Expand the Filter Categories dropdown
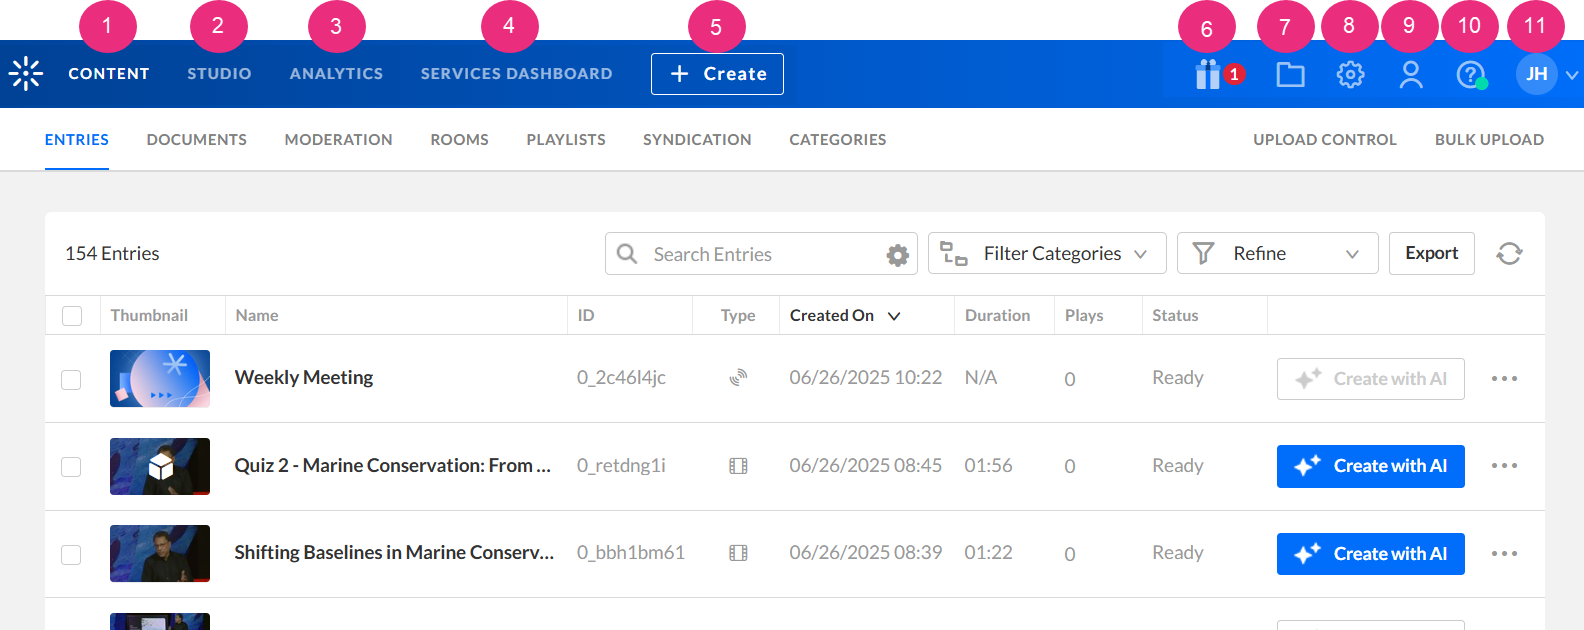The image size is (1584, 630). [x=1046, y=254]
